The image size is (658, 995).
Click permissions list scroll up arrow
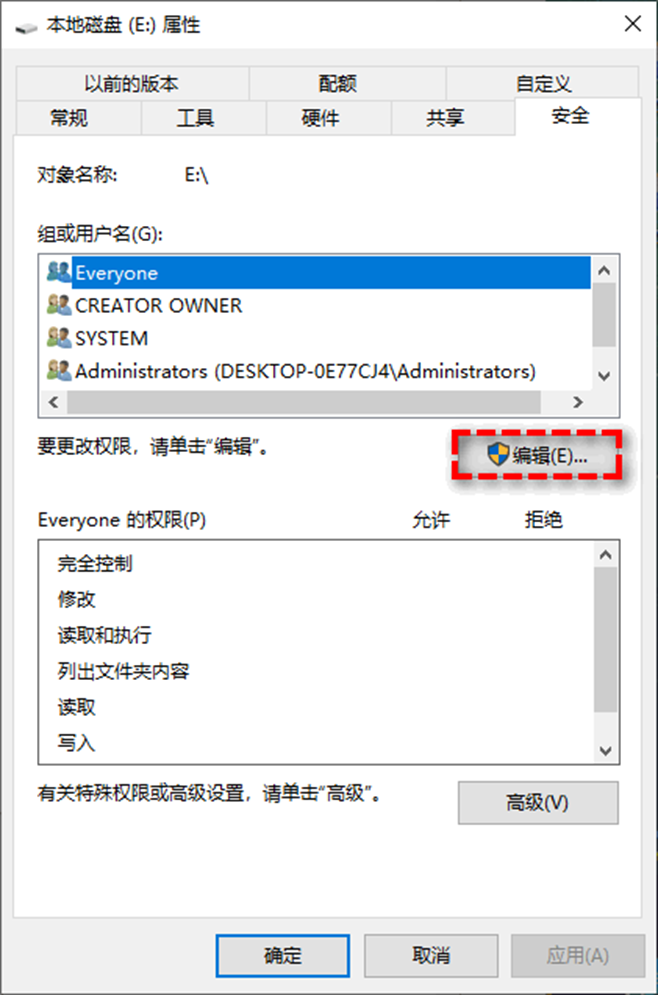(605, 555)
